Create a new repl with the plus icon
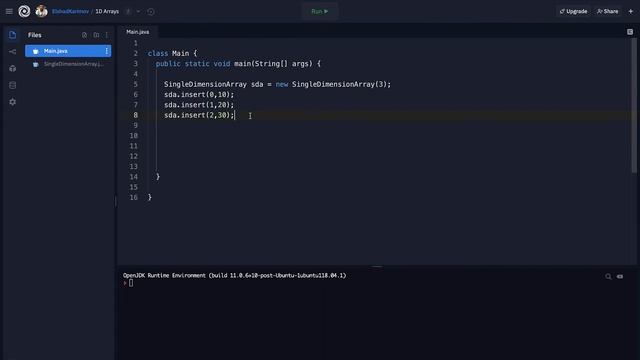Viewport: 640px width, 360px height. coord(631,11)
